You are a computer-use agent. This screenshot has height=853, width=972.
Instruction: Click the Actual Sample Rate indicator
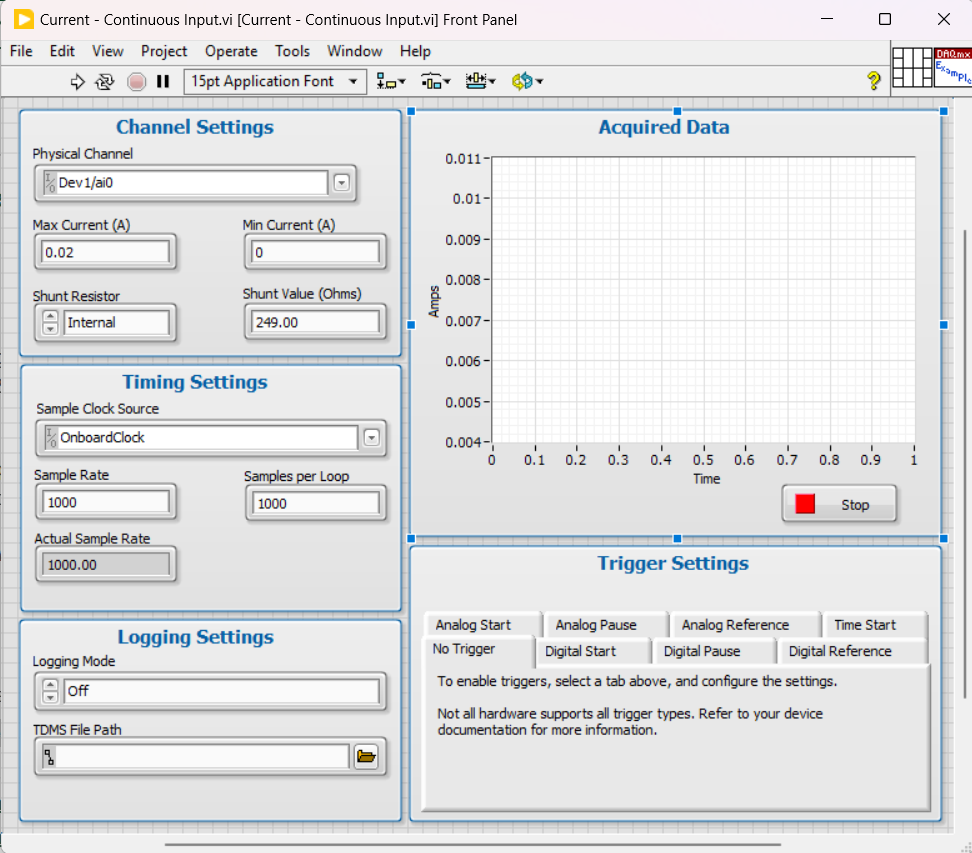(105, 565)
